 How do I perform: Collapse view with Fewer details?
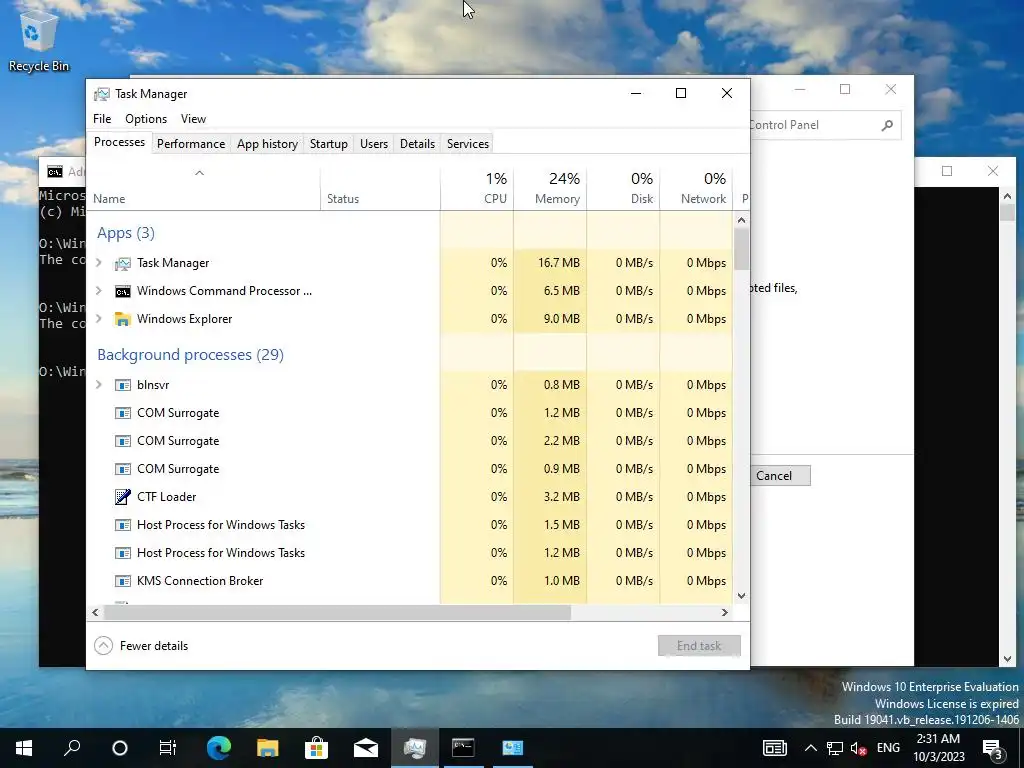click(x=141, y=646)
